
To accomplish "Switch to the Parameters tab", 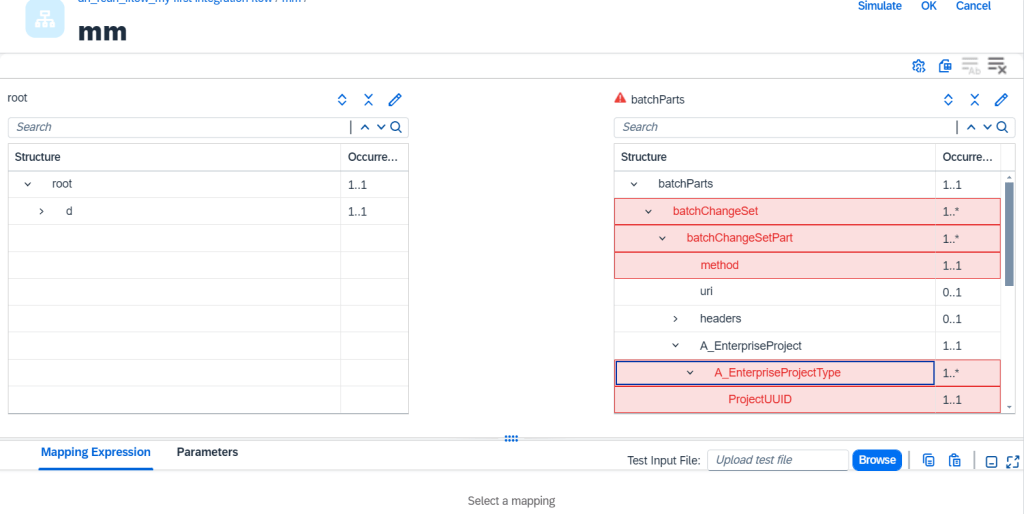I will pos(207,452).
